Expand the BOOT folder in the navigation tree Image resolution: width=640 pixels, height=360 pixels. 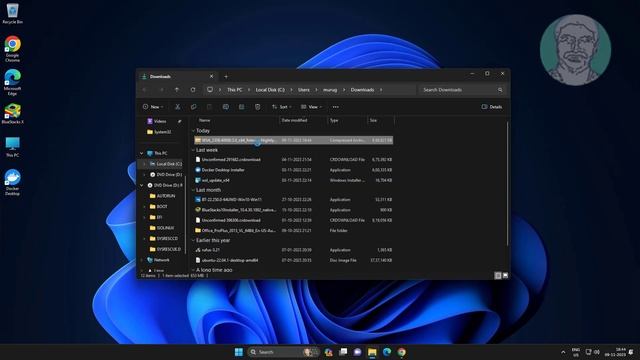(x=144, y=207)
